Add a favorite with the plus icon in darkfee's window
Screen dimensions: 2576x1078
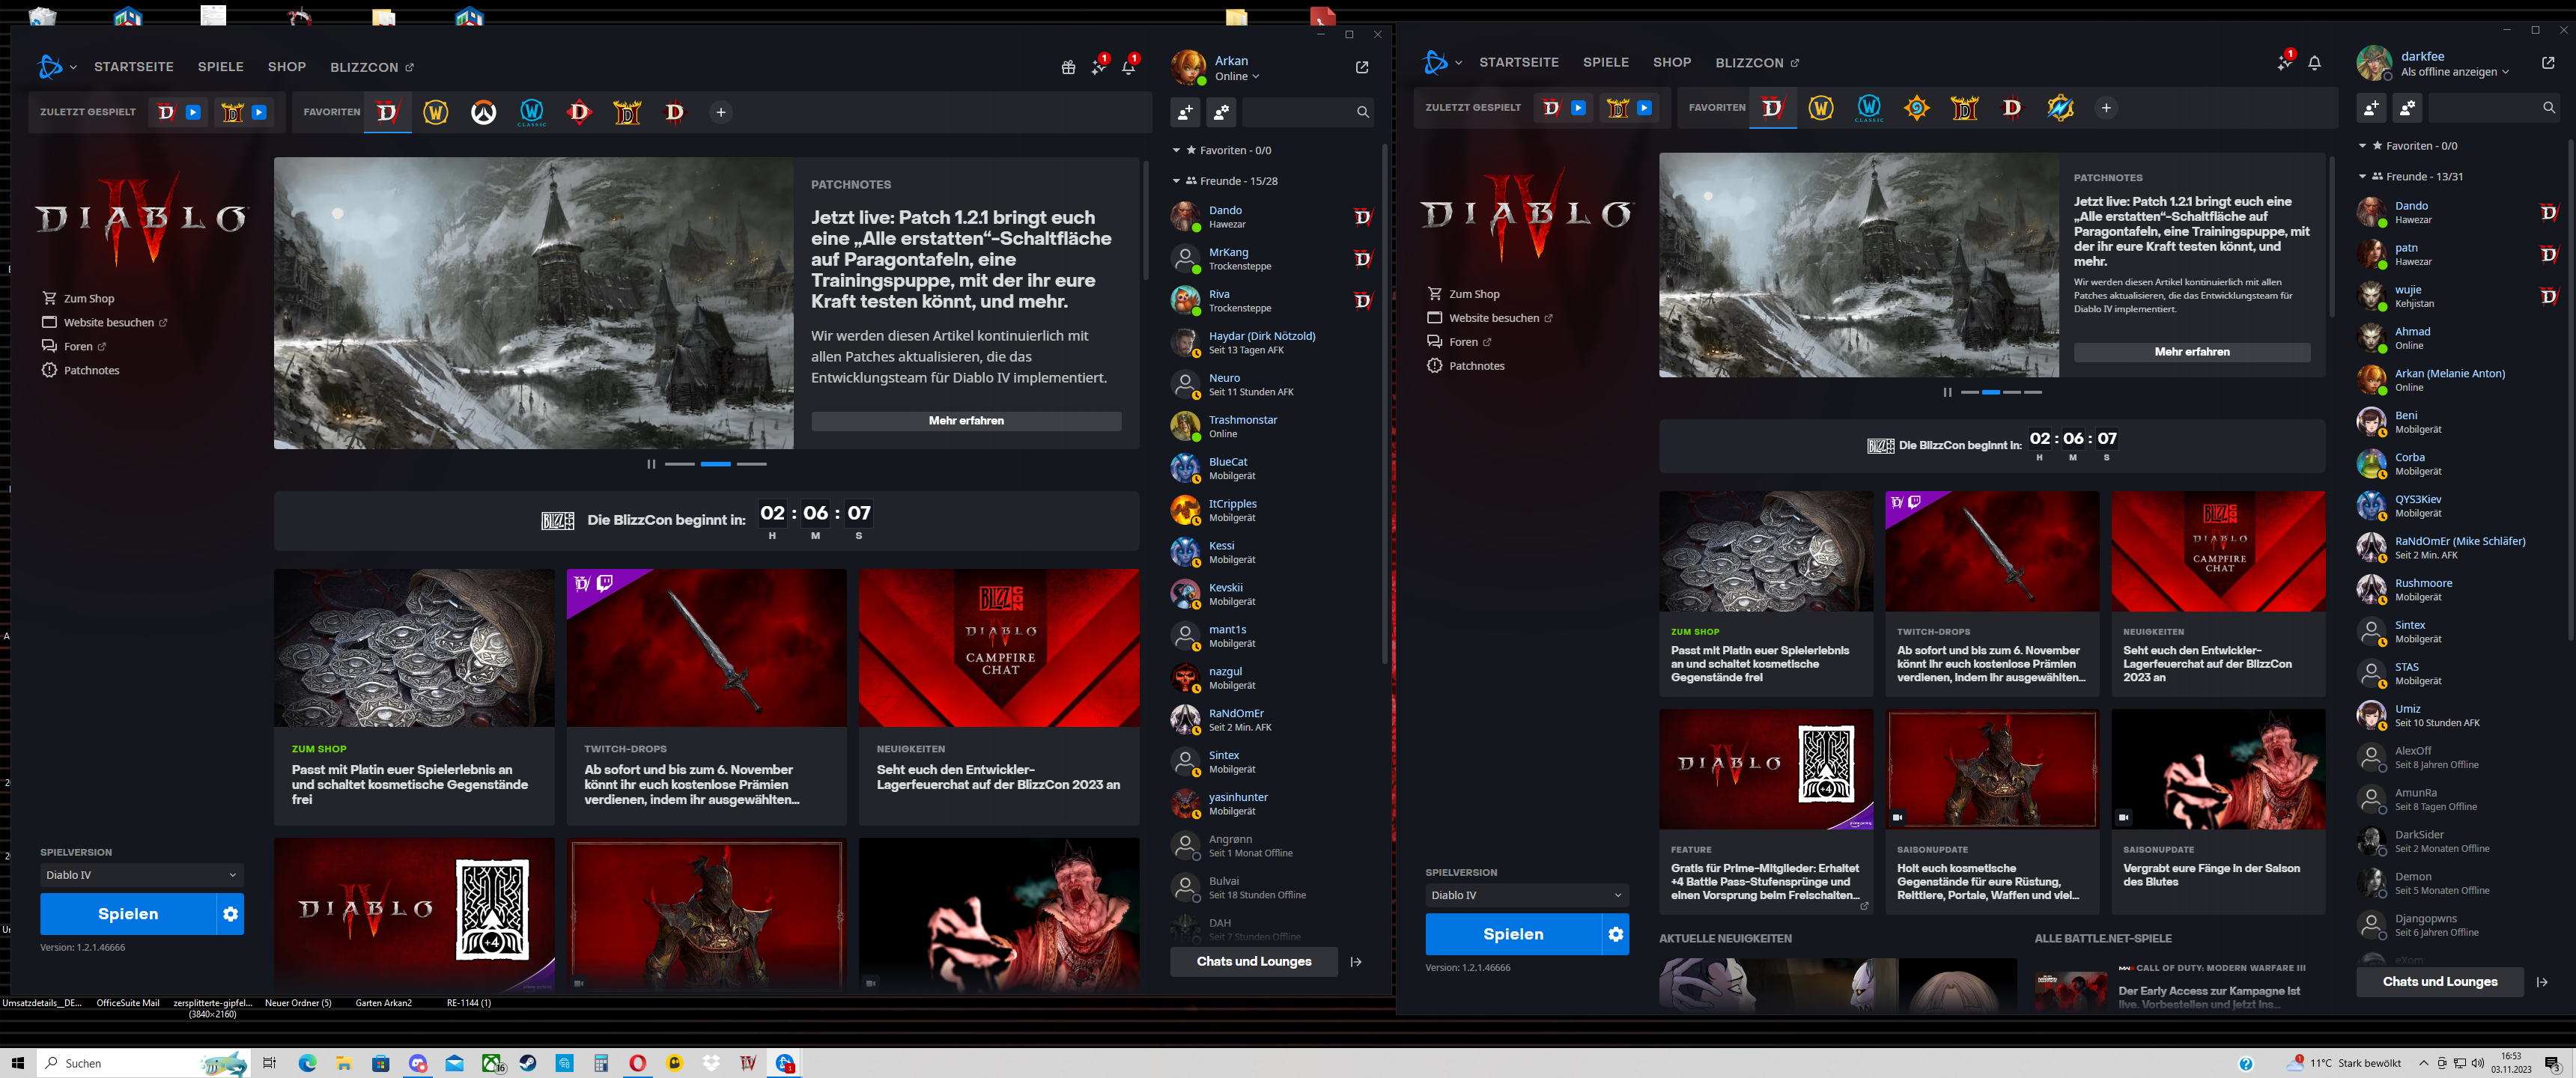pyautogui.click(x=2106, y=108)
